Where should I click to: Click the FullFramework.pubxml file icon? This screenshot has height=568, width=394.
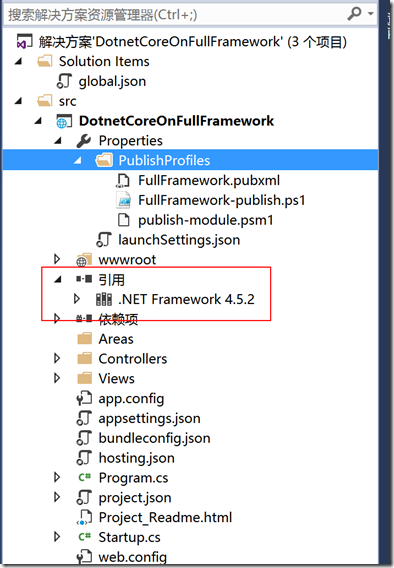pyautogui.click(x=123, y=180)
